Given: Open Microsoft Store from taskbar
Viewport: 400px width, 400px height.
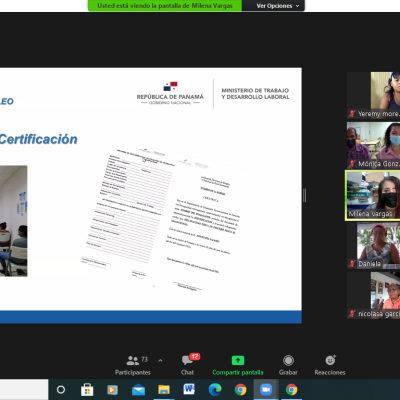Looking at the screenshot, I should pos(87,389).
